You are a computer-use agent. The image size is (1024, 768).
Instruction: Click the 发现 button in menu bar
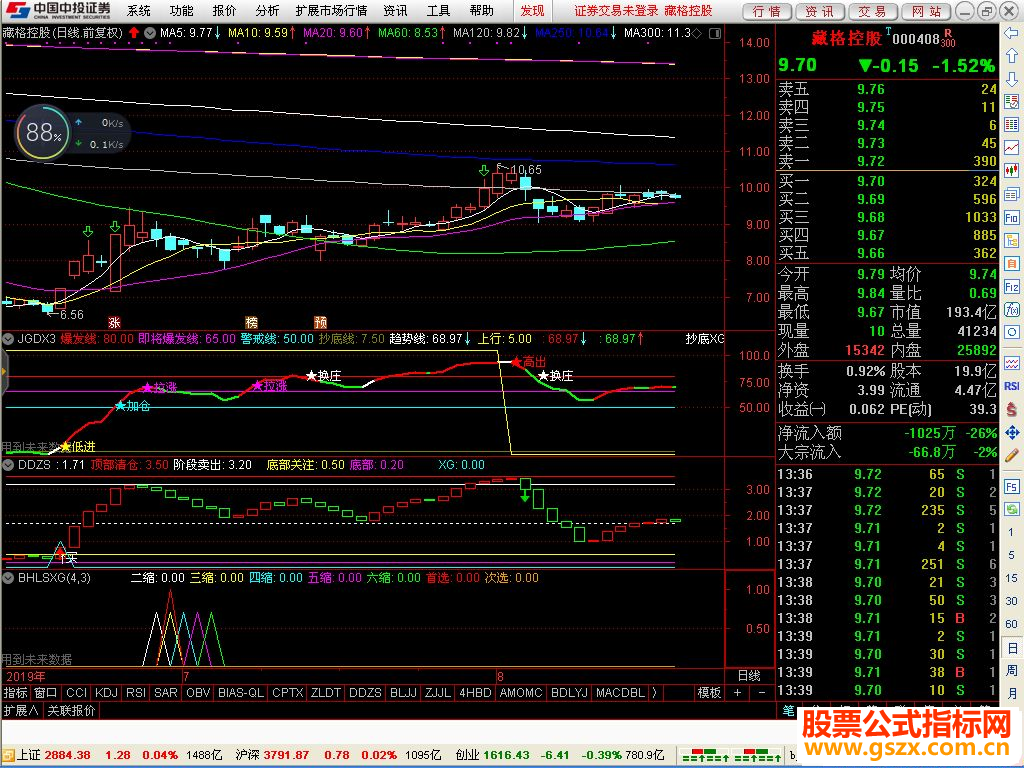tap(532, 10)
